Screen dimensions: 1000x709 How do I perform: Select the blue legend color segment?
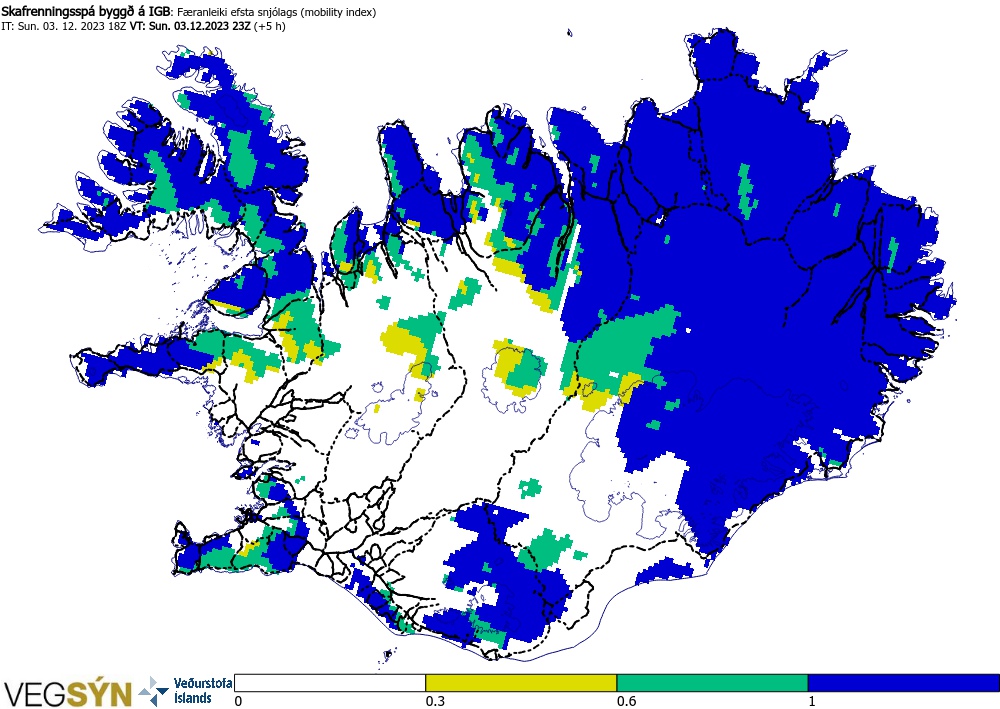tap(904, 683)
